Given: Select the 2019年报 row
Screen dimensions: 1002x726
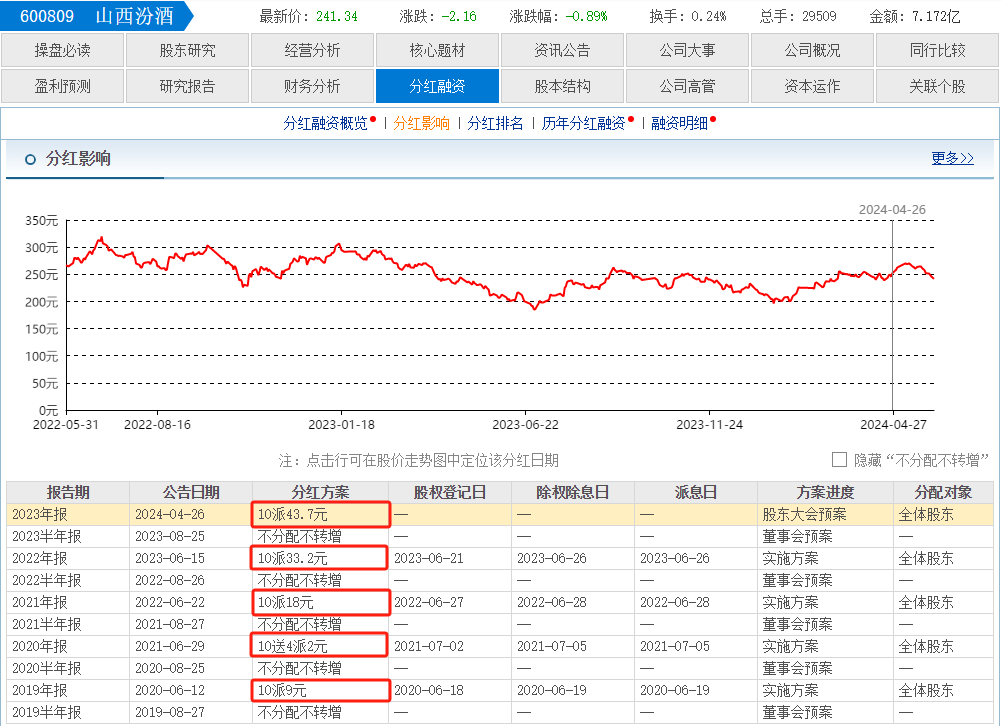Looking at the screenshot, I should (x=500, y=691).
